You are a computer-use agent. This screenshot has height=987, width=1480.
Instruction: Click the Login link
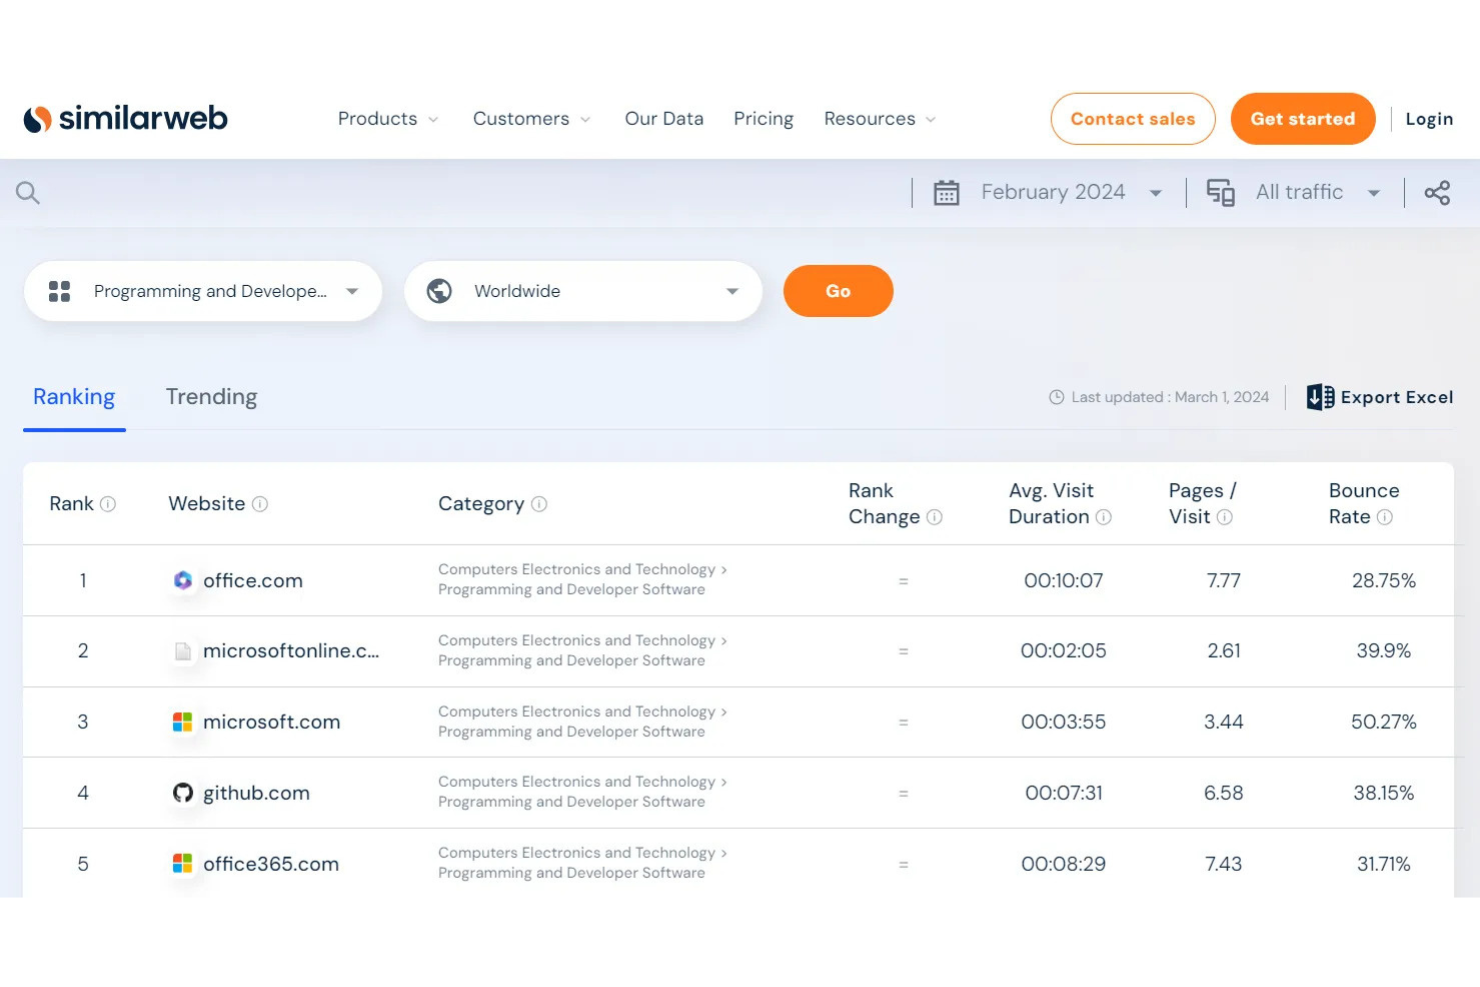point(1429,119)
